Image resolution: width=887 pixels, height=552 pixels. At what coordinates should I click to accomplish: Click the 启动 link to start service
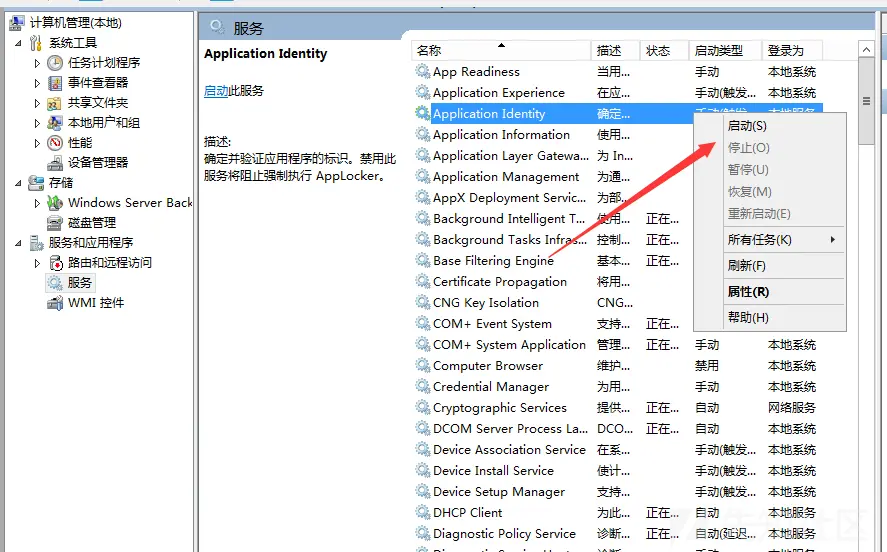[x=216, y=91]
